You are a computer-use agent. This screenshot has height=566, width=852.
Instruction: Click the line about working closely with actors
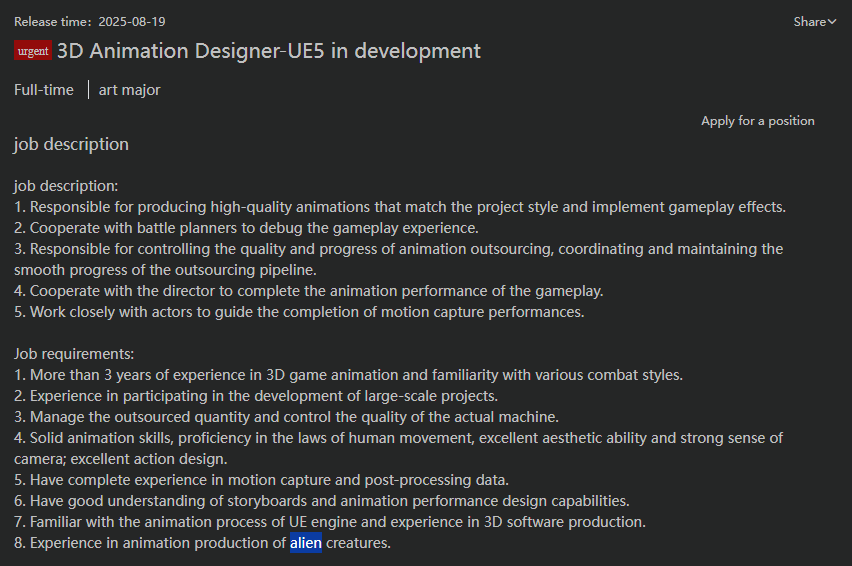click(299, 312)
